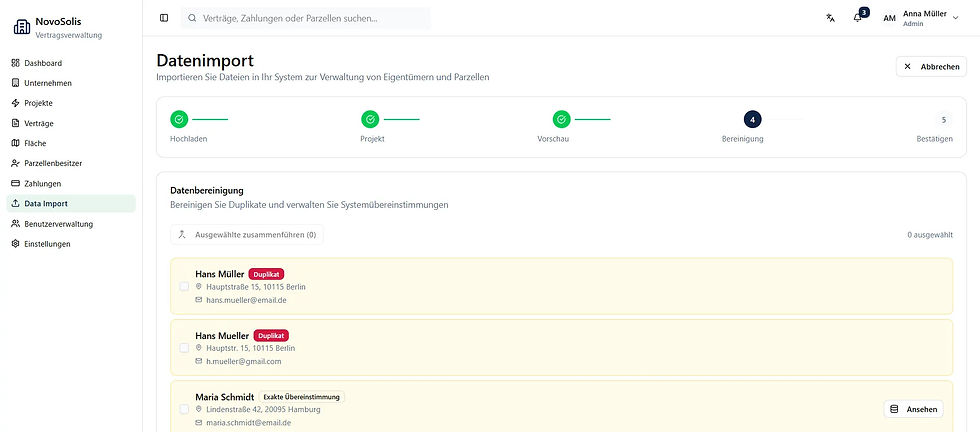Image resolution: width=980 pixels, height=432 pixels.
Task: Click the Data Import upload icon
Action: coord(16,204)
